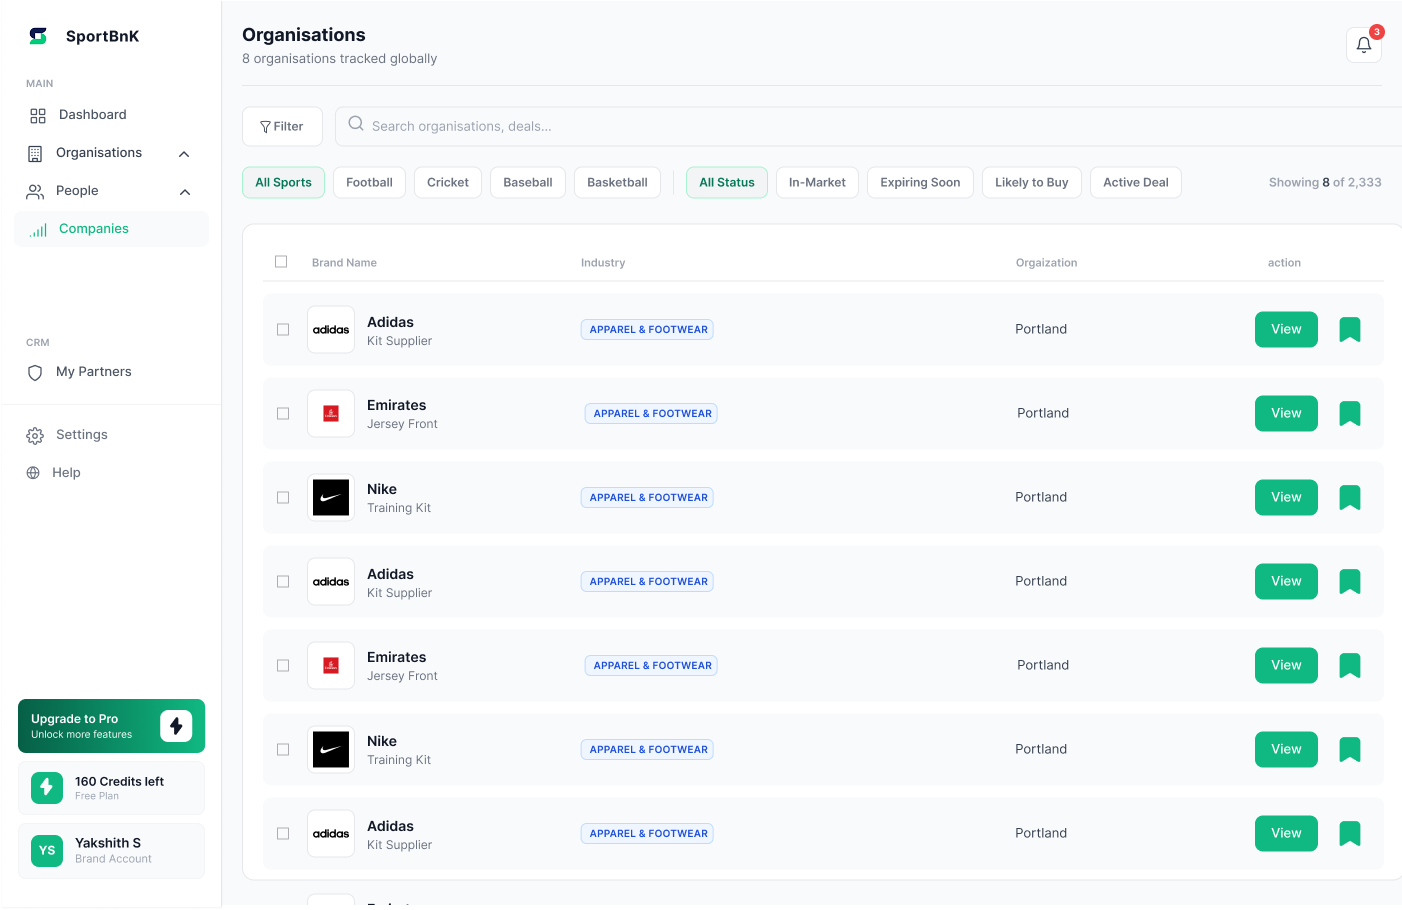Select the All Sports filter chip

pos(283,183)
